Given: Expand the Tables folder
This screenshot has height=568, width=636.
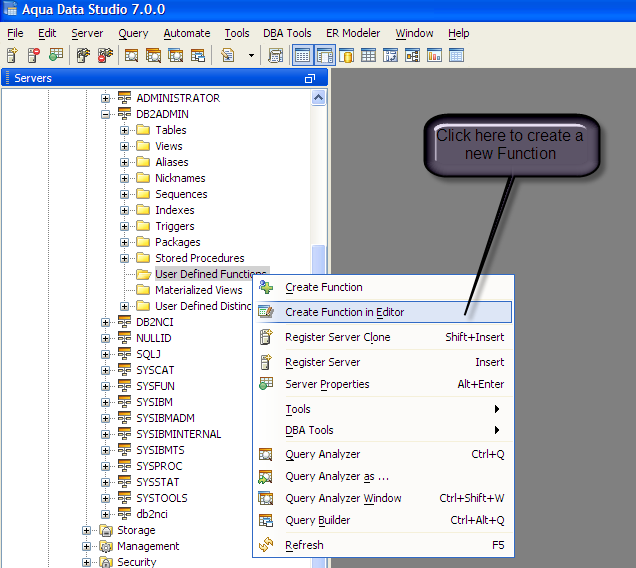Looking at the screenshot, I should click(x=125, y=131).
